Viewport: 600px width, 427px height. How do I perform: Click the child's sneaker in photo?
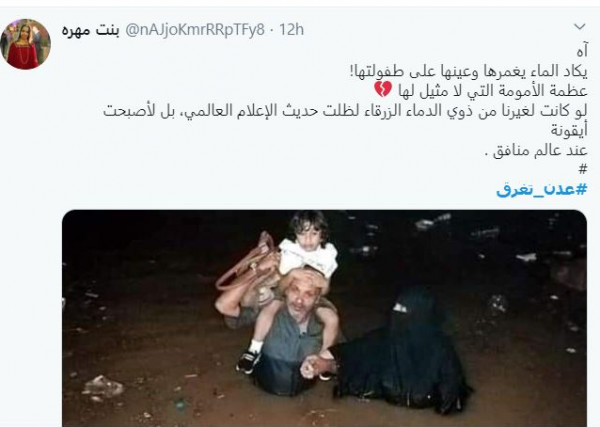(x=248, y=361)
